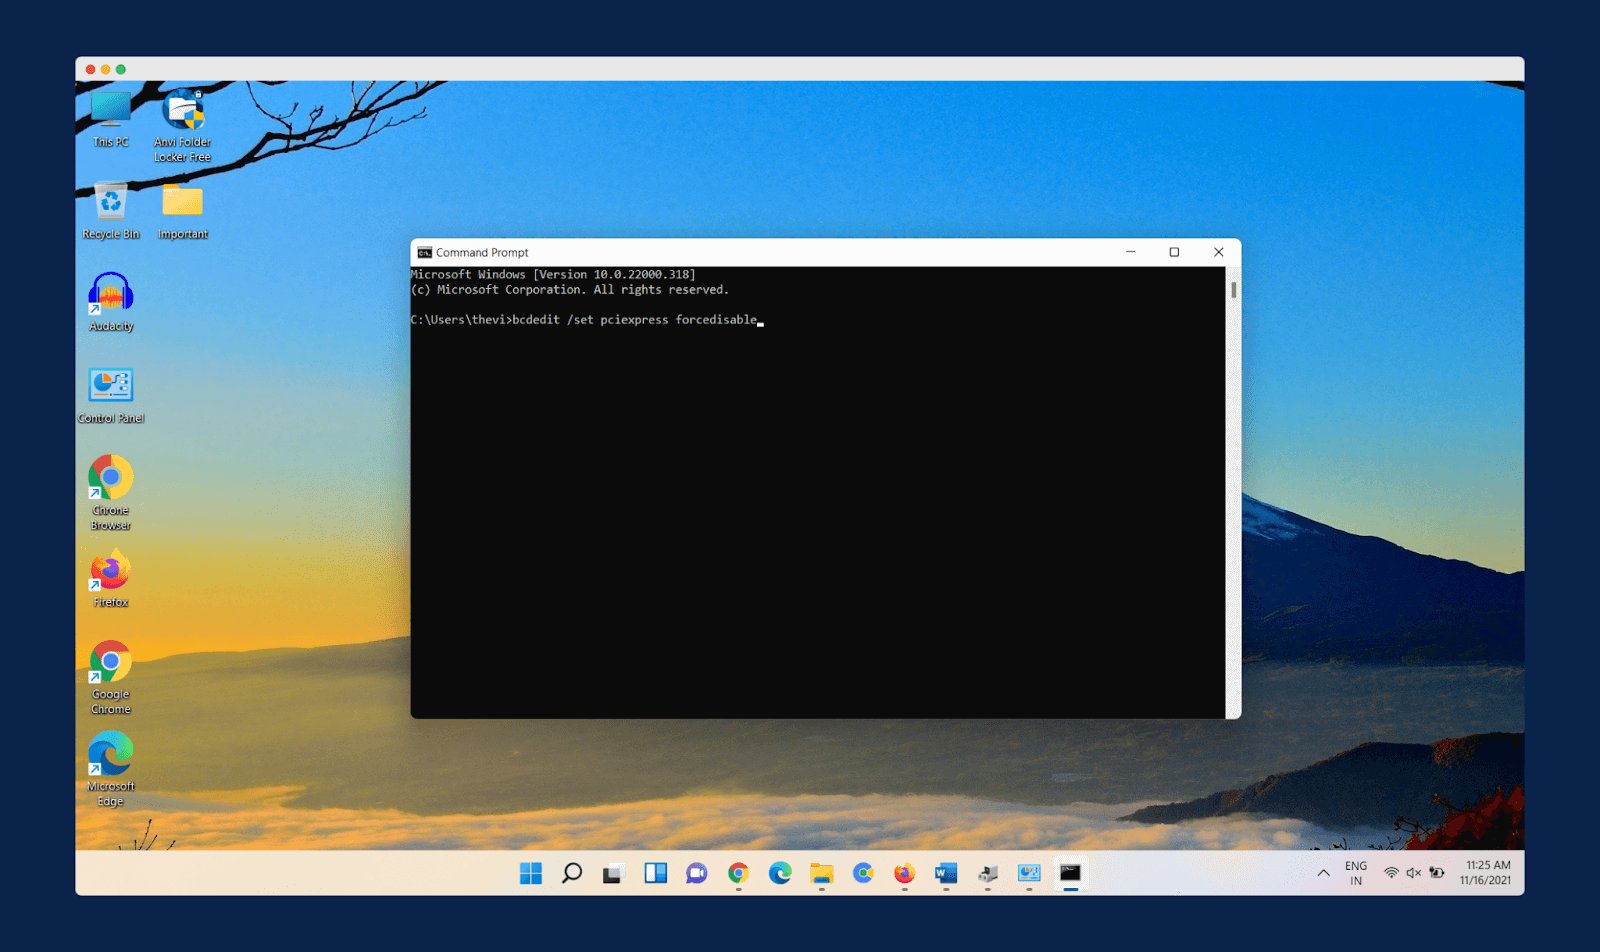Click Word icon in the taskbar
1600x952 pixels.
pos(945,873)
